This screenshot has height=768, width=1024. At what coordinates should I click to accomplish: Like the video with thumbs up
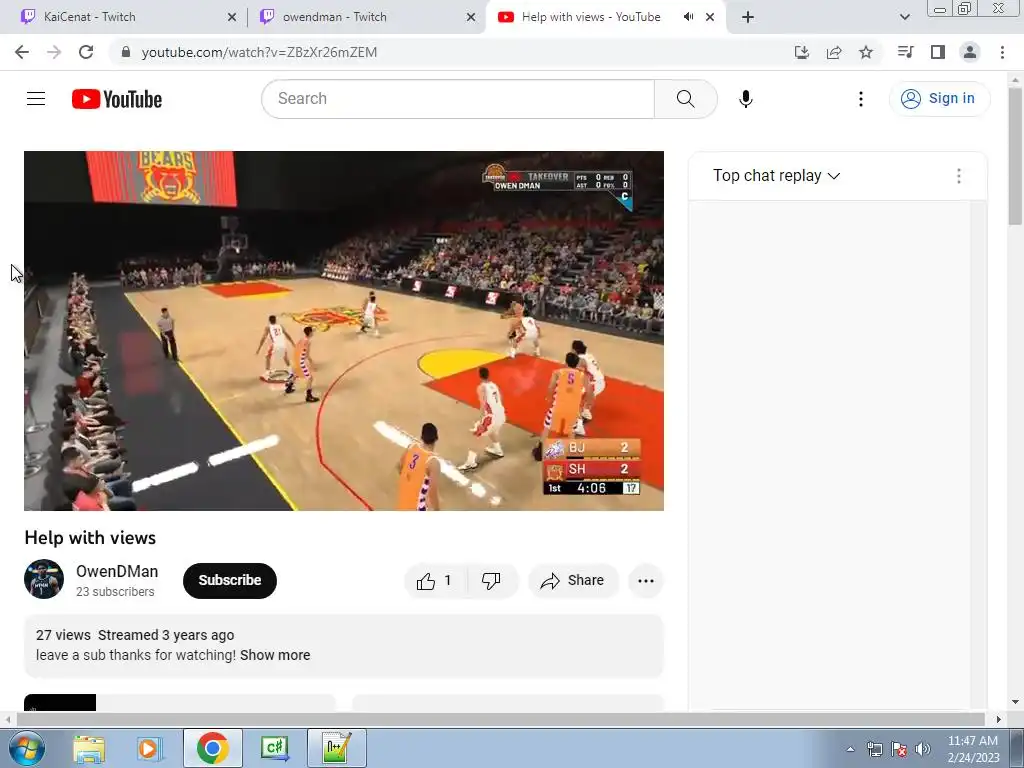tap(436, 581)
